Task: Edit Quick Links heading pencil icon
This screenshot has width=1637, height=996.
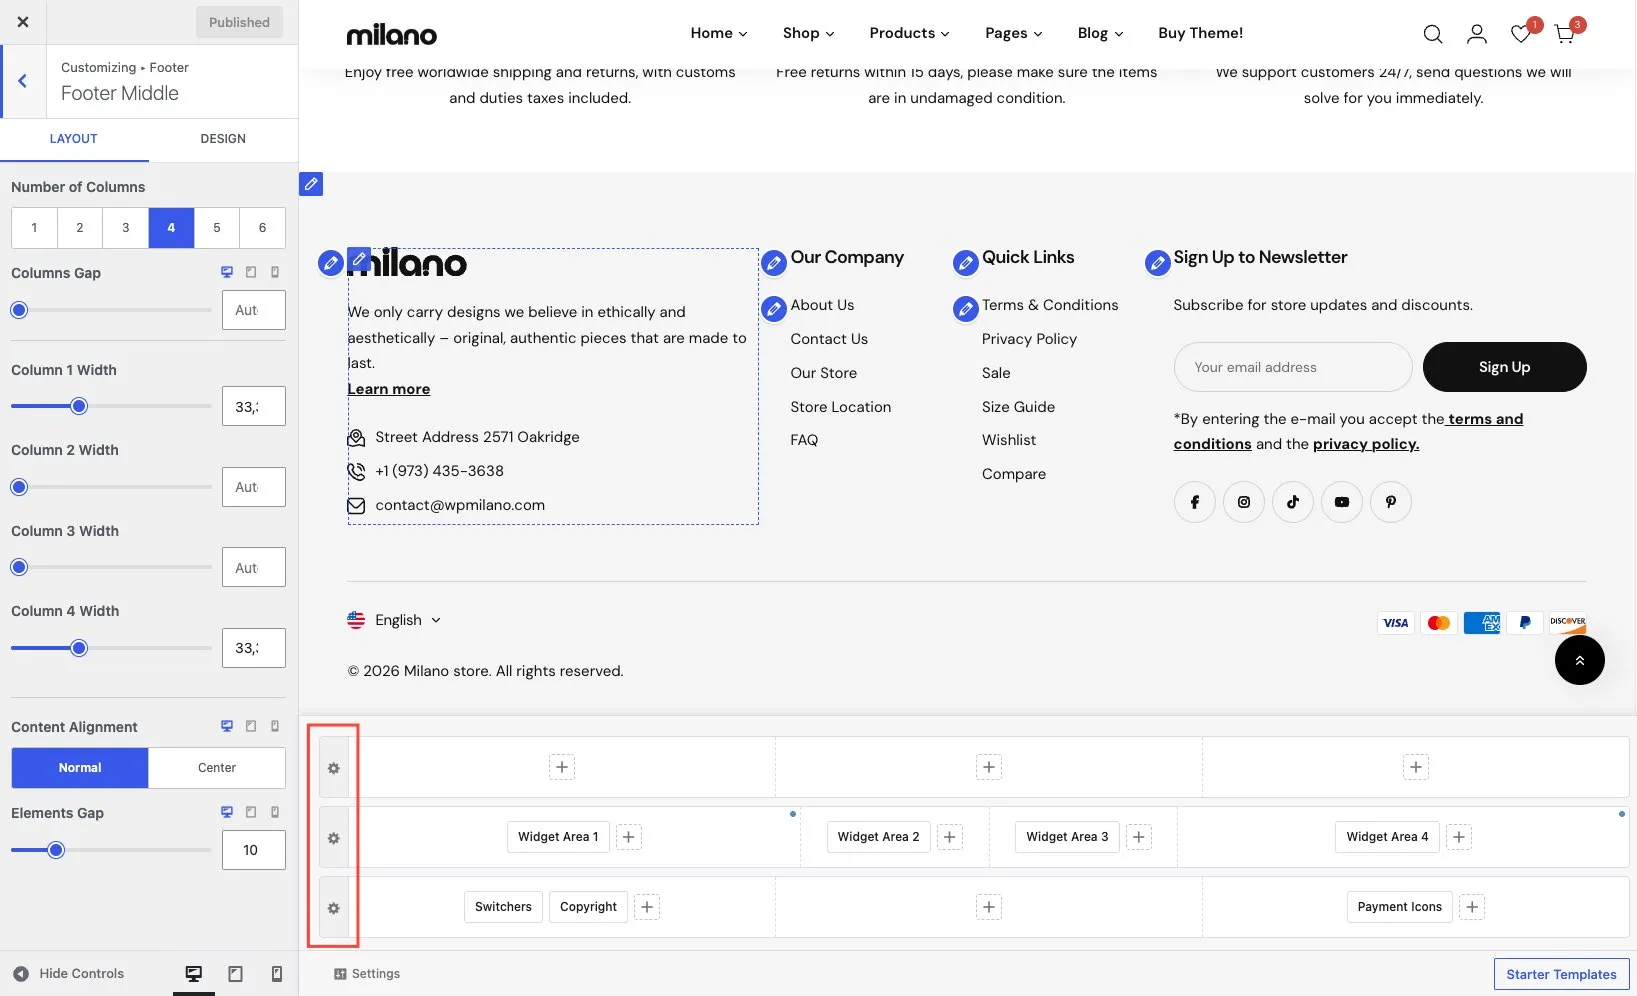Action: (x=966, y=263)
